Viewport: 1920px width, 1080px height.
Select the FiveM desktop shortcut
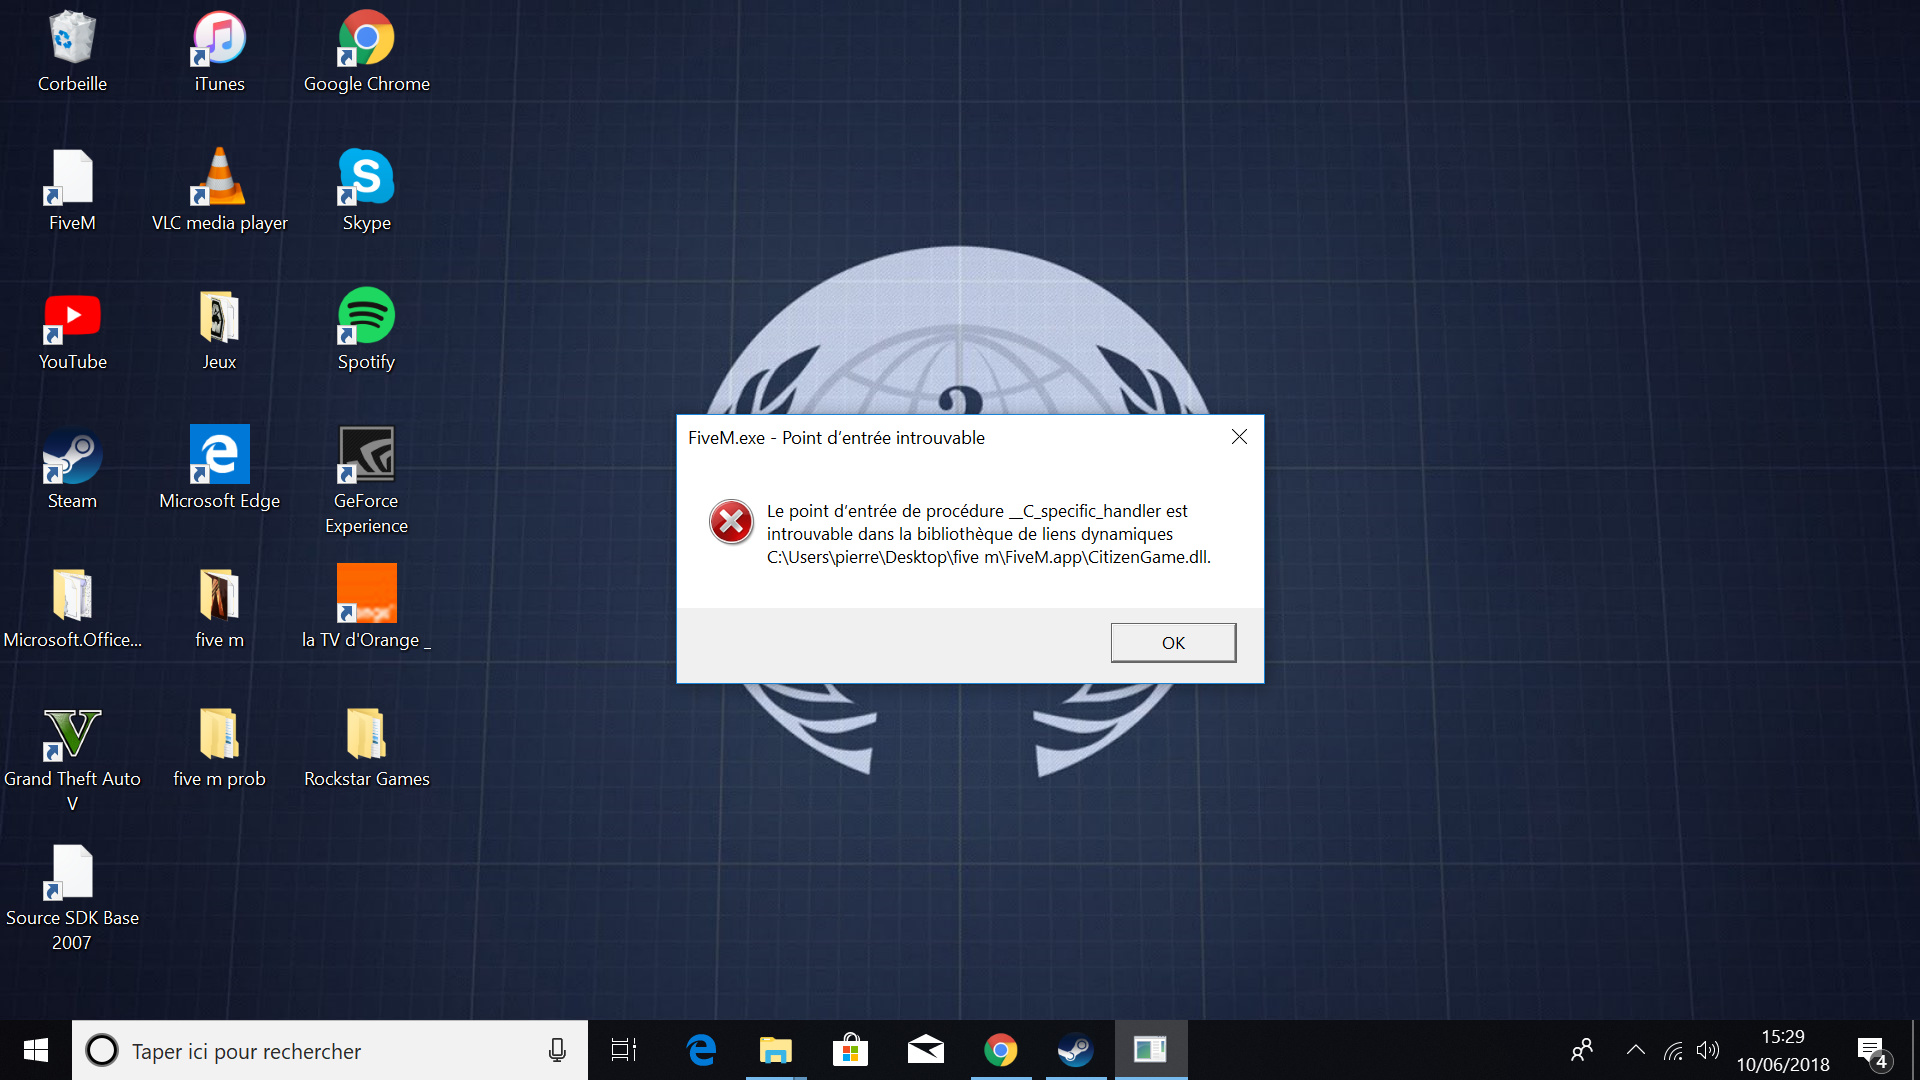(x=72, y=190)
